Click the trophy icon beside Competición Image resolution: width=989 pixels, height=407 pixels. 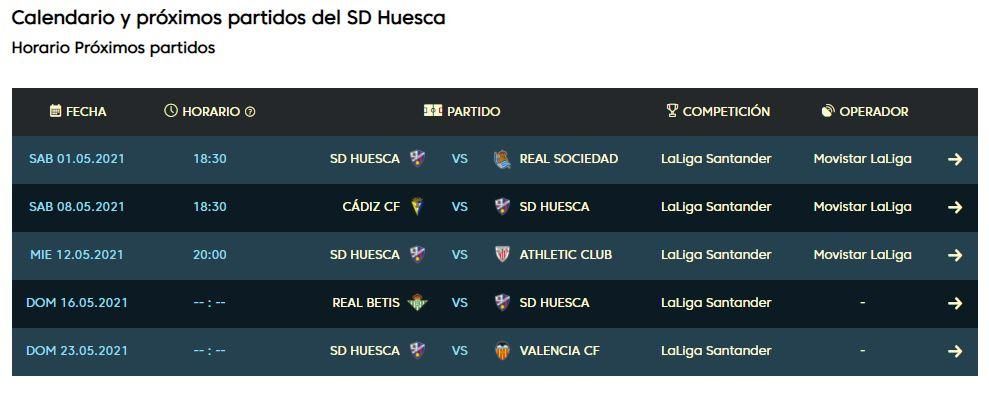672,111
